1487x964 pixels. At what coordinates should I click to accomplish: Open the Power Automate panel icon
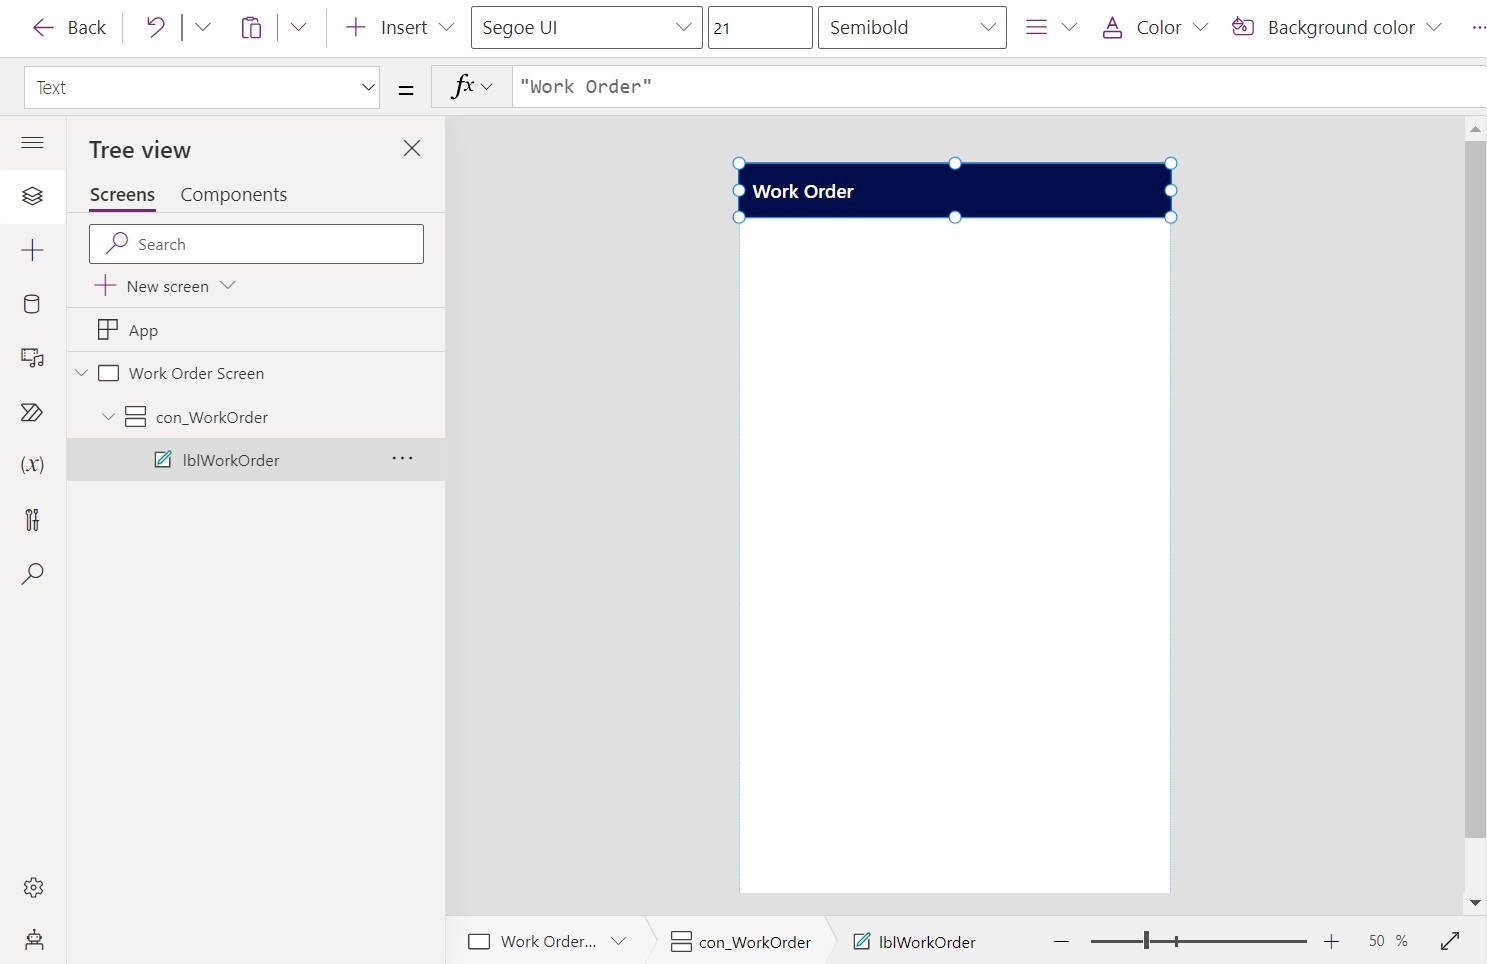pos(32,412)
